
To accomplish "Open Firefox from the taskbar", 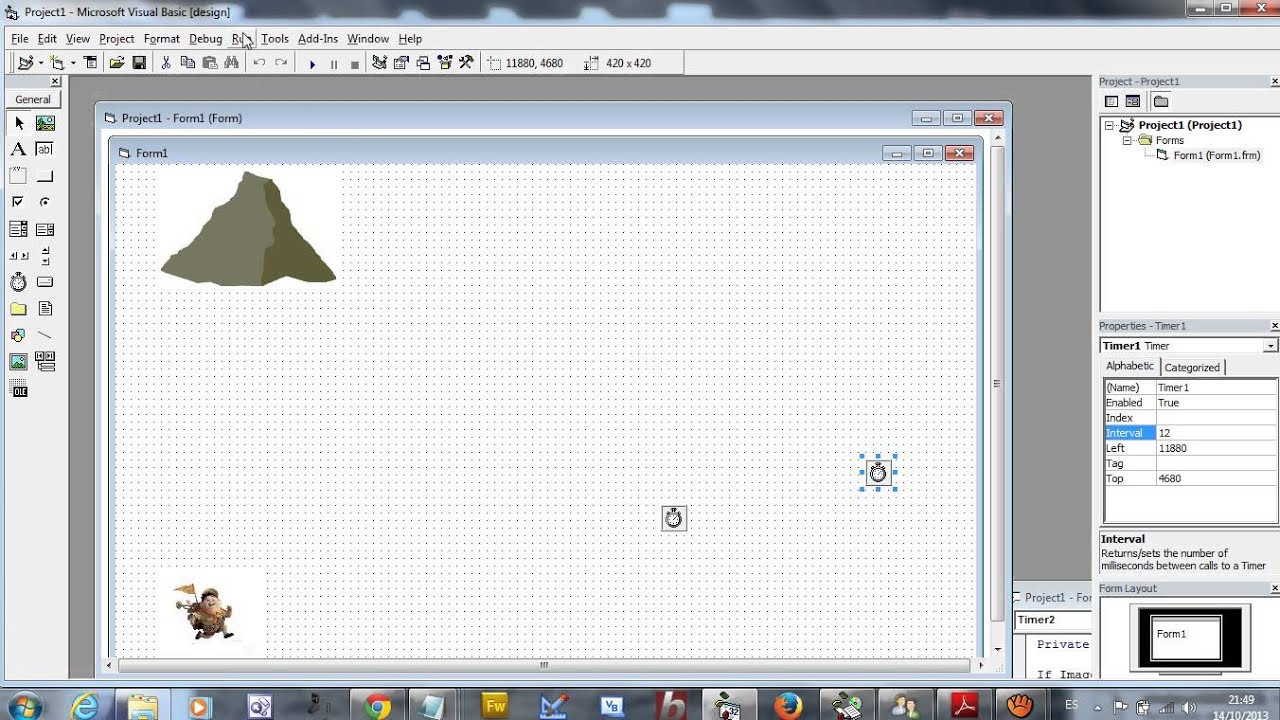I will pyautogui.click(x=788, y=707).
